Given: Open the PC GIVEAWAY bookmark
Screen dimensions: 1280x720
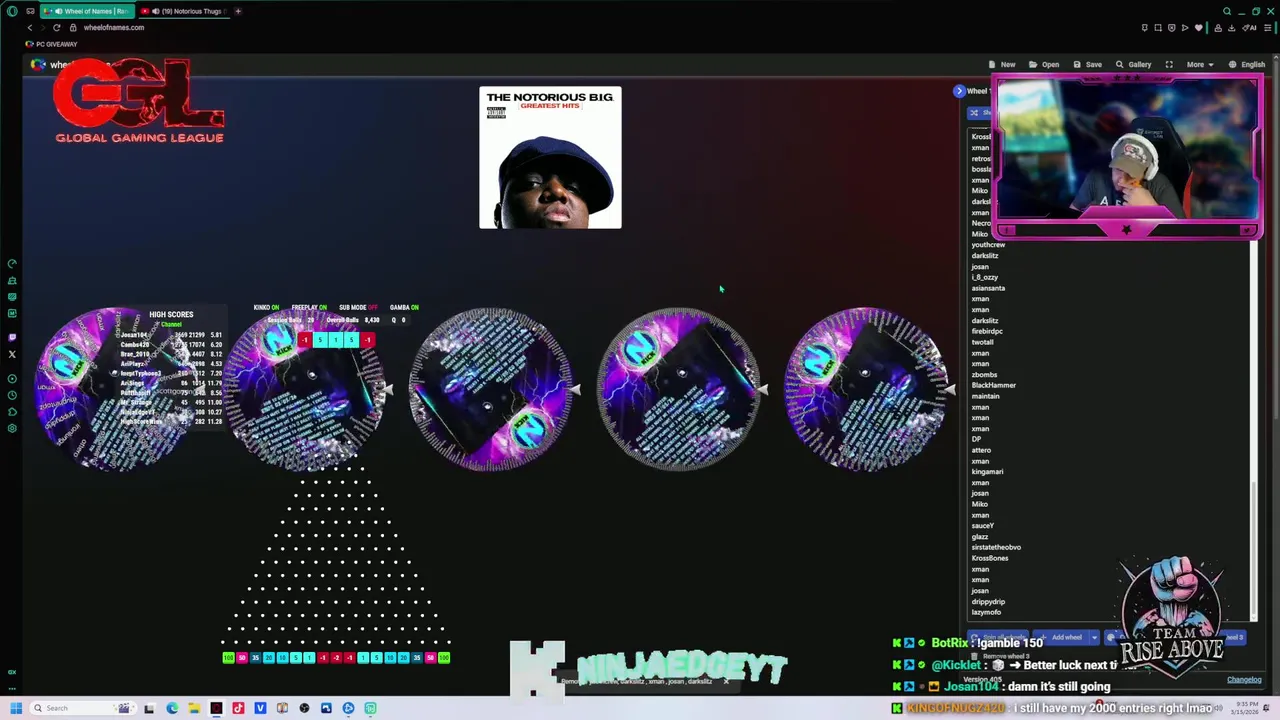Looking at the screenshot, I should point(52,44).
